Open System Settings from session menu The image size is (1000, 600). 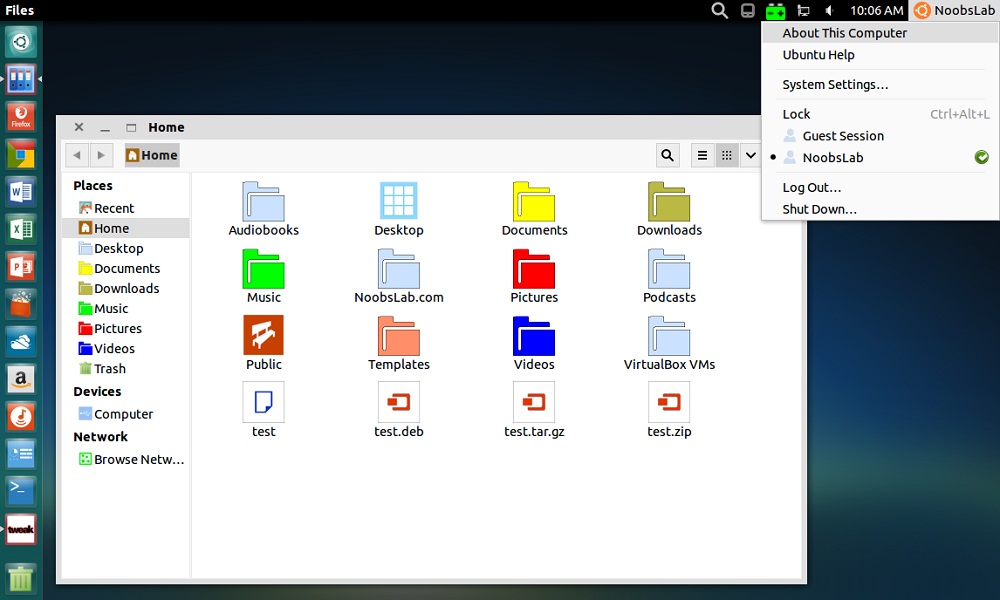click(x=880, y=85)
